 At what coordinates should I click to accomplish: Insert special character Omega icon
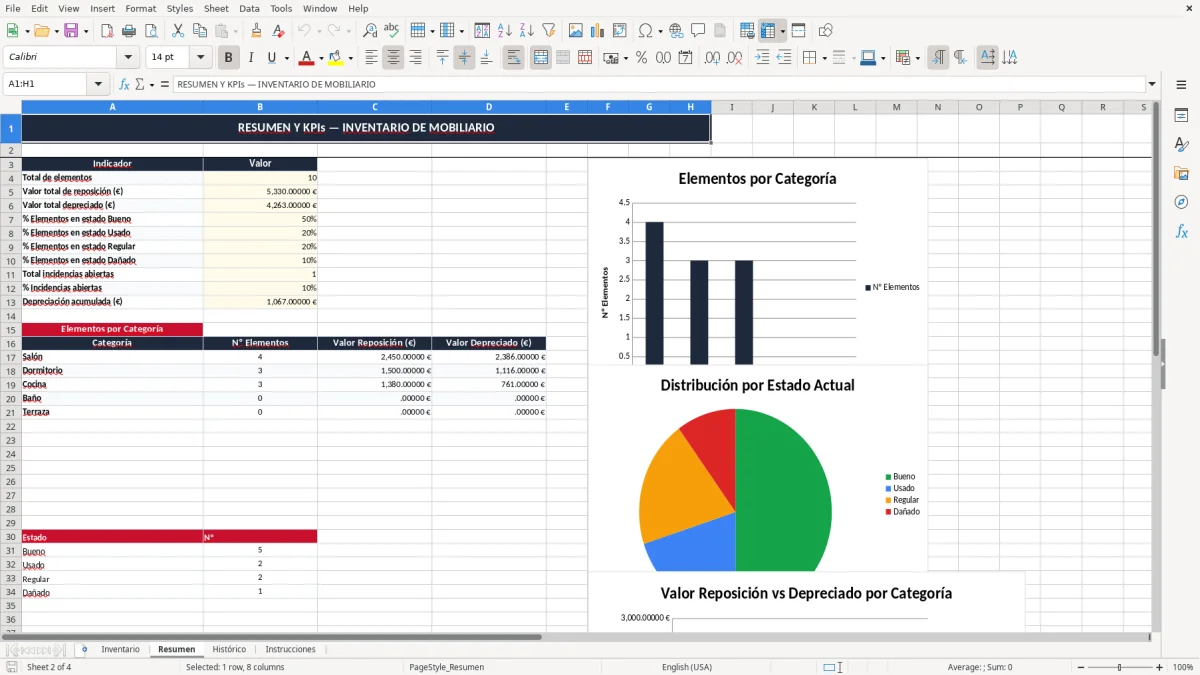[645, 31]
